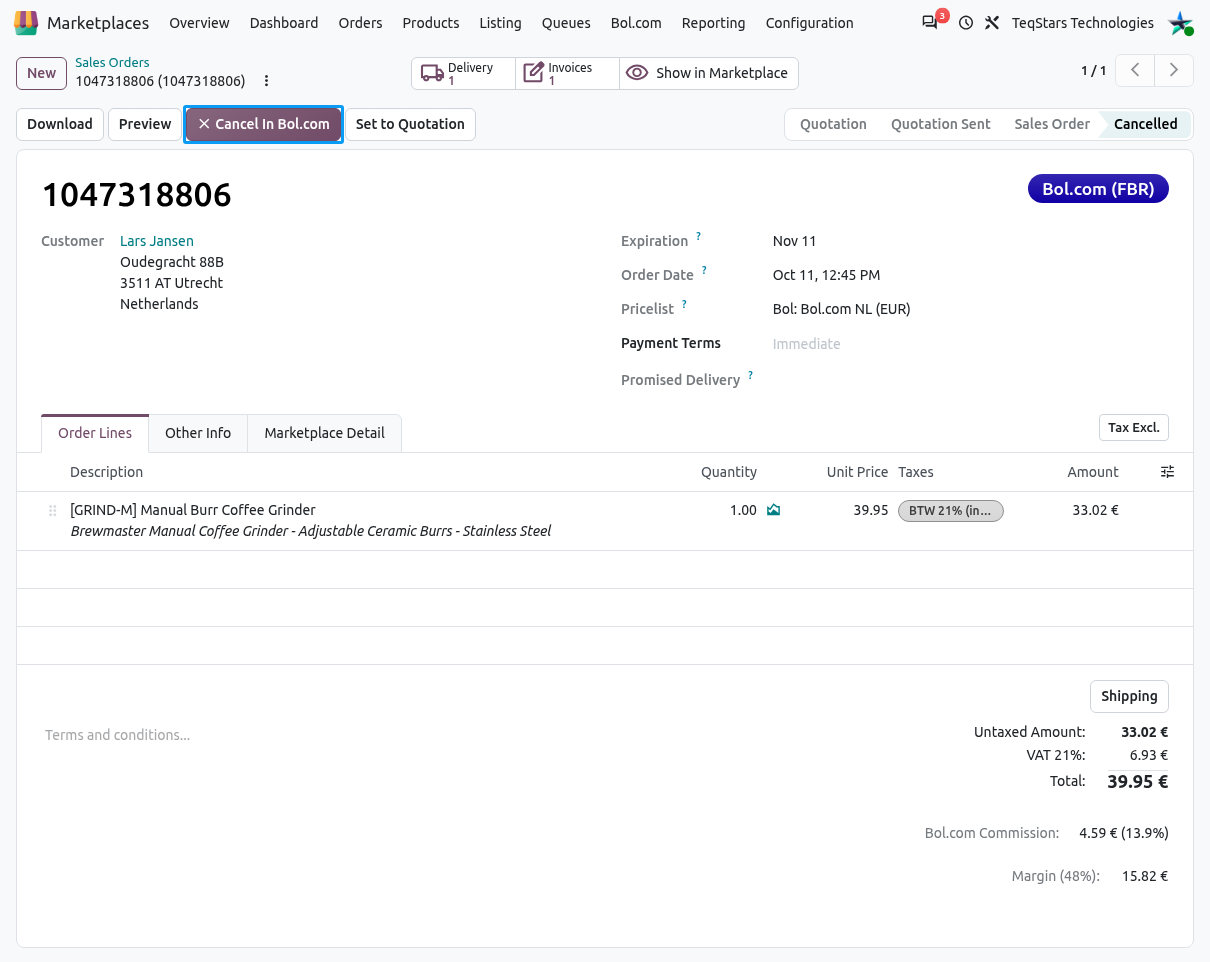Viewport: 1210px width, 962px height.
Task: Open the Marketplaces app home icon
Action: (x=27, y=22)
